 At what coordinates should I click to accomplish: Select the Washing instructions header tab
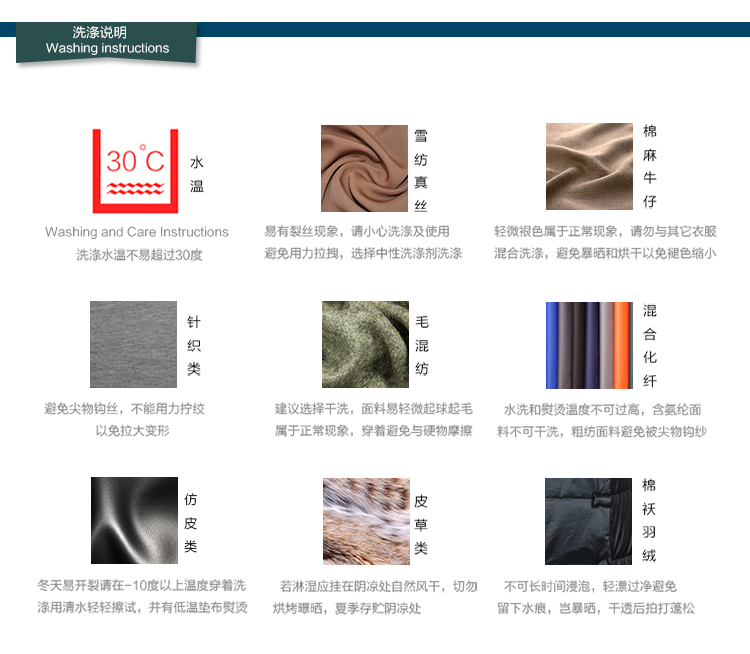pos(107,41)
